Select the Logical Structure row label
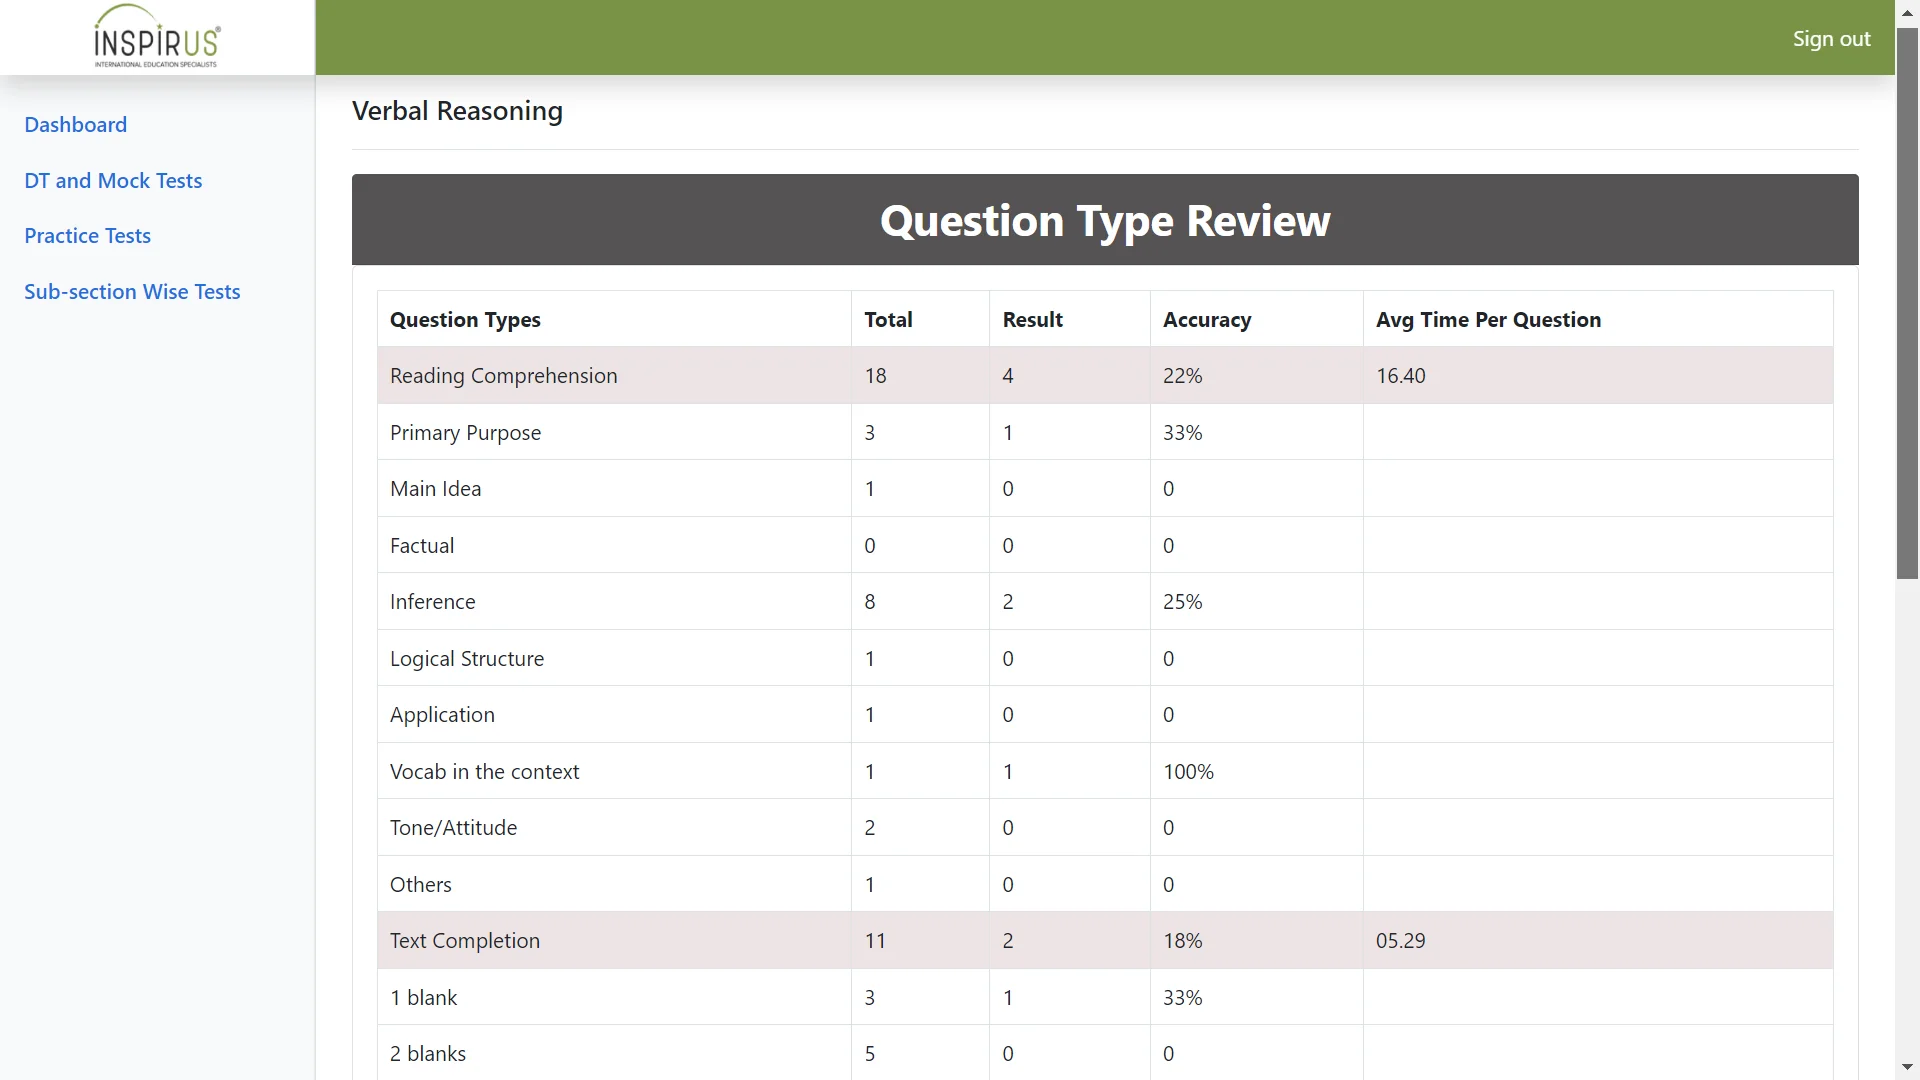The height and width of the screenshot is (1080, 1920). [x=466, y=659]
